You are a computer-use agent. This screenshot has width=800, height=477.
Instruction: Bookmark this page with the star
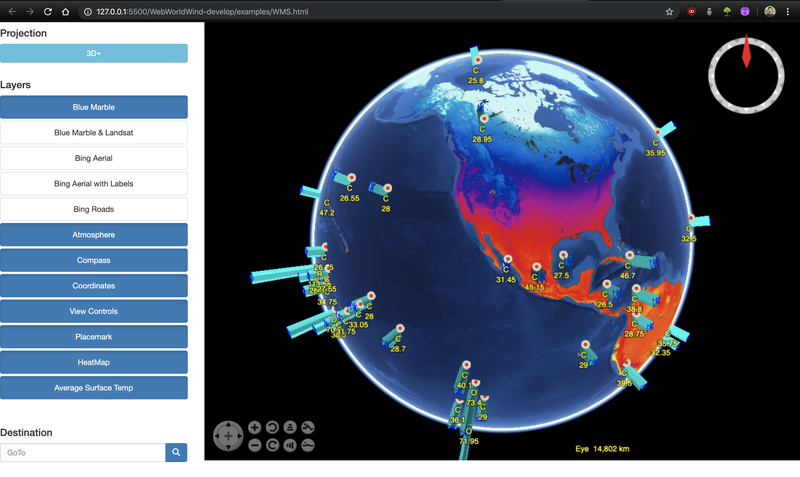point(669,11)
